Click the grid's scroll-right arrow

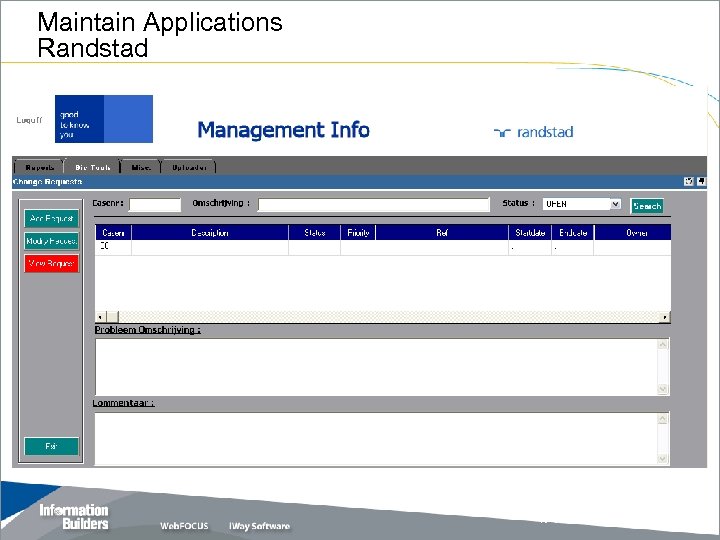(665, 317)
